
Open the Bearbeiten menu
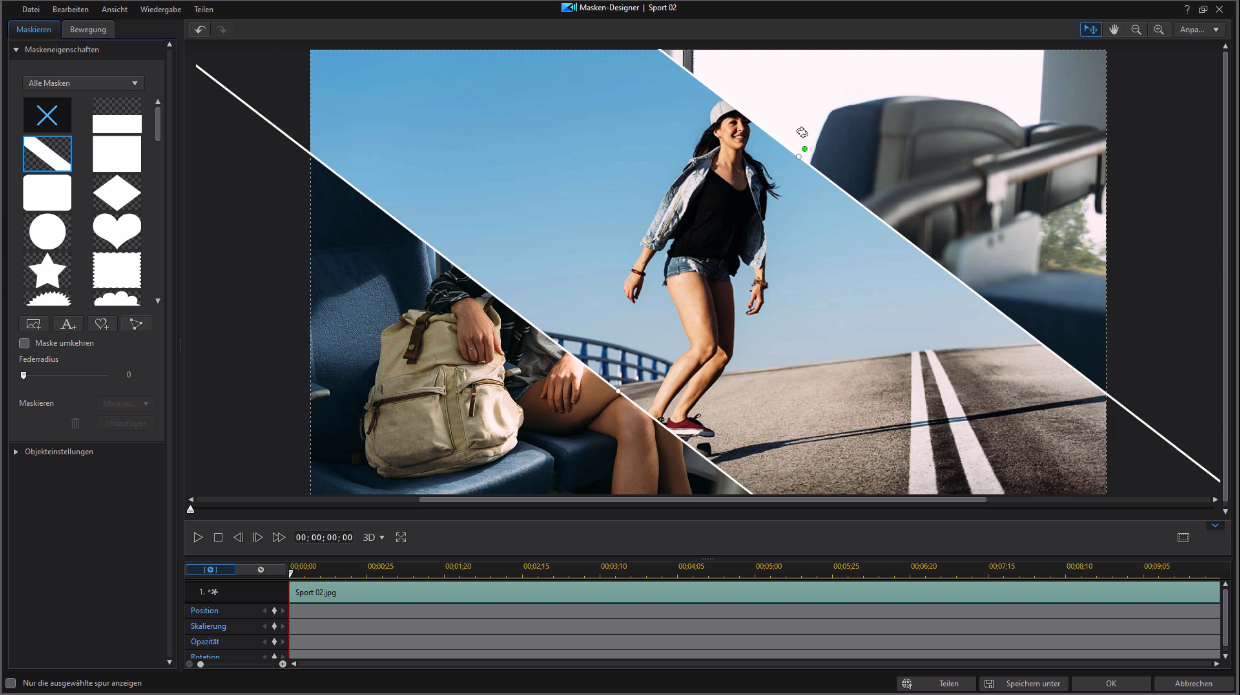tap(70, 9)
